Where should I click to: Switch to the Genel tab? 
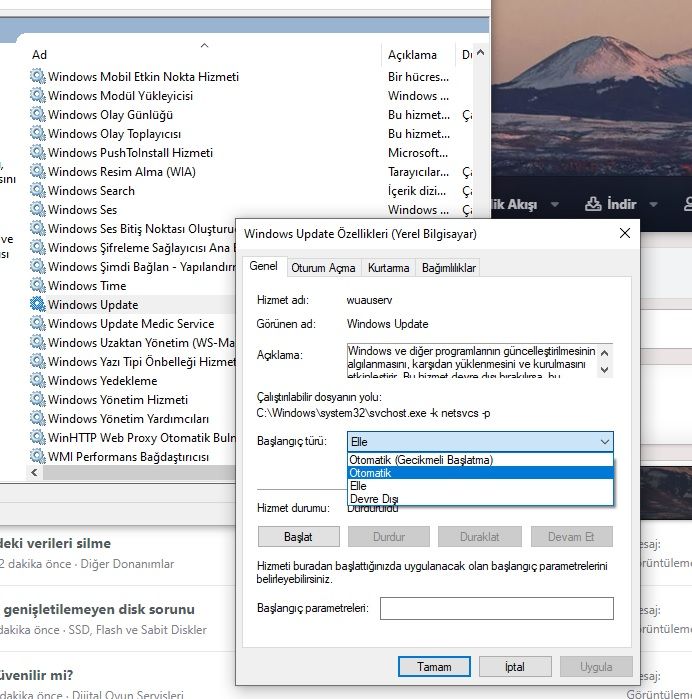(264, 266)
